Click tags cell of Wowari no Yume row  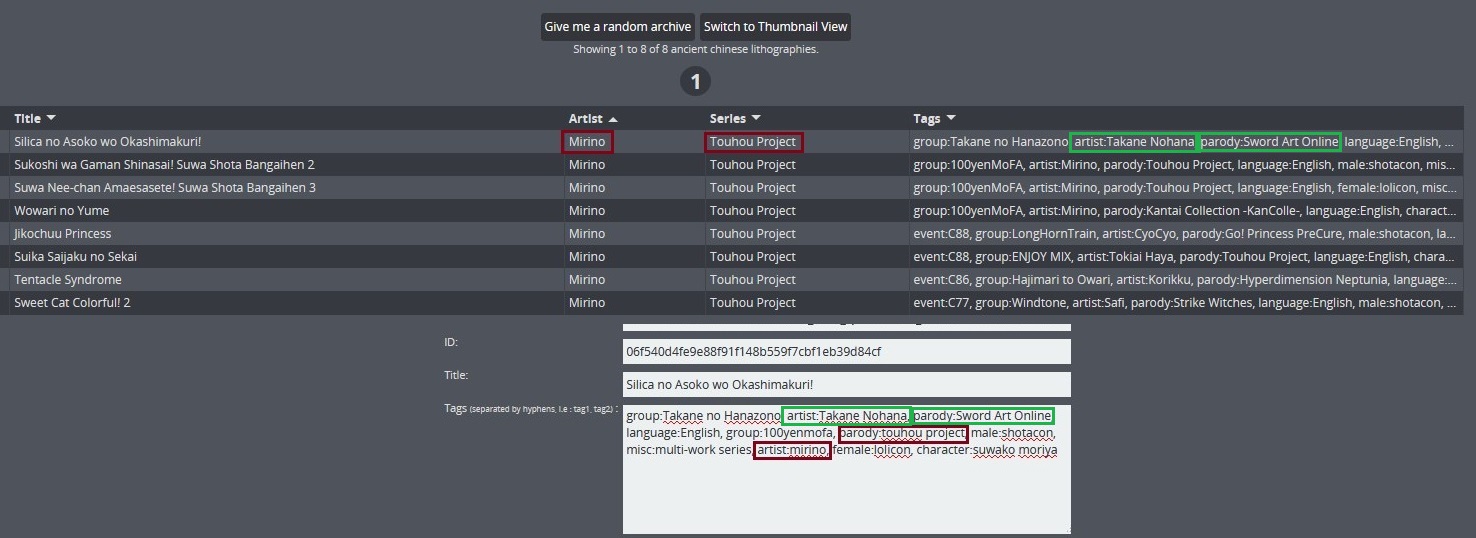pyautogui.click(x=1185, y=211)
